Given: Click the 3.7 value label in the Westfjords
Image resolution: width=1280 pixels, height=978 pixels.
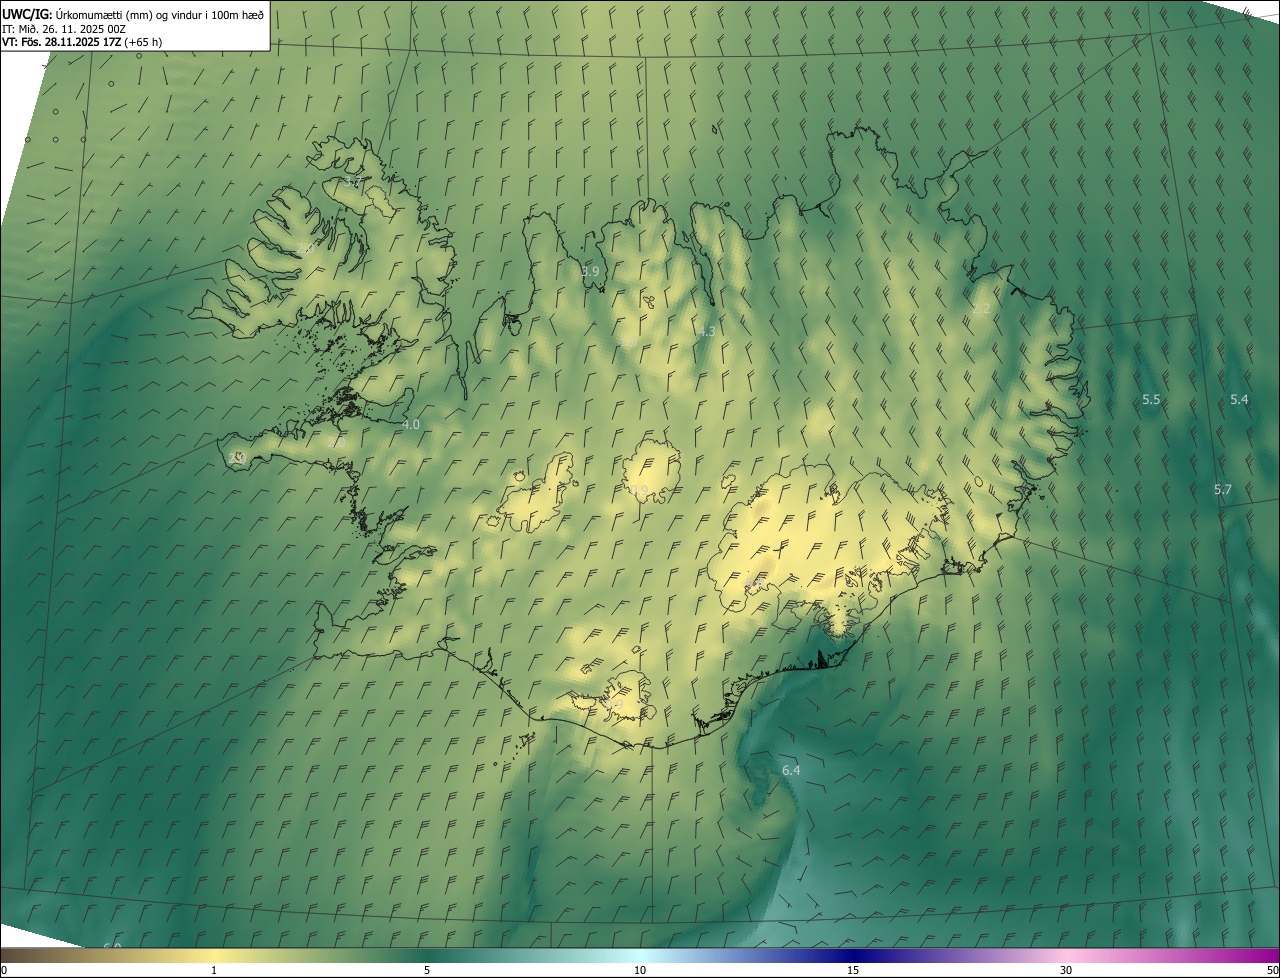Looking at the screenshot, I should (x=351, y=182).
